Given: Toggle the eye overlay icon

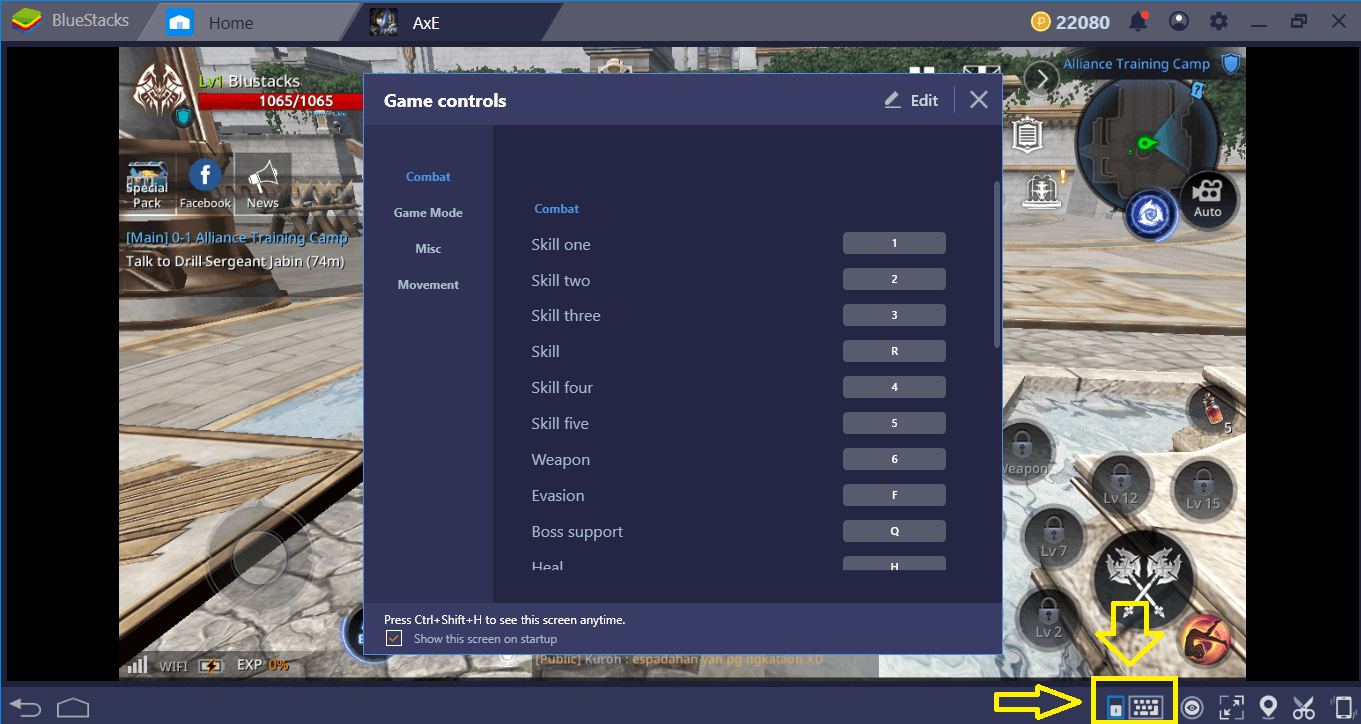Looking at the screenshot, I should point(1191,708).
